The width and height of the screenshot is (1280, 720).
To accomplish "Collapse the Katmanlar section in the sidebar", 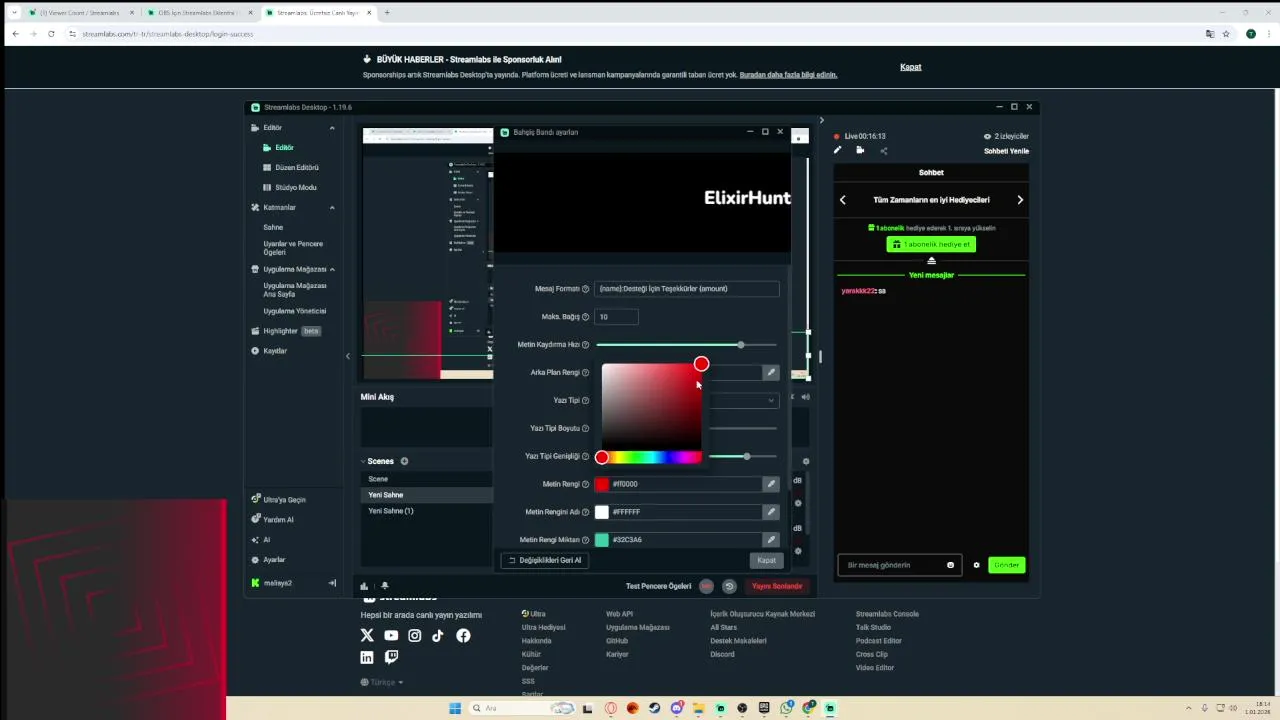I will (x=332, y=208).
